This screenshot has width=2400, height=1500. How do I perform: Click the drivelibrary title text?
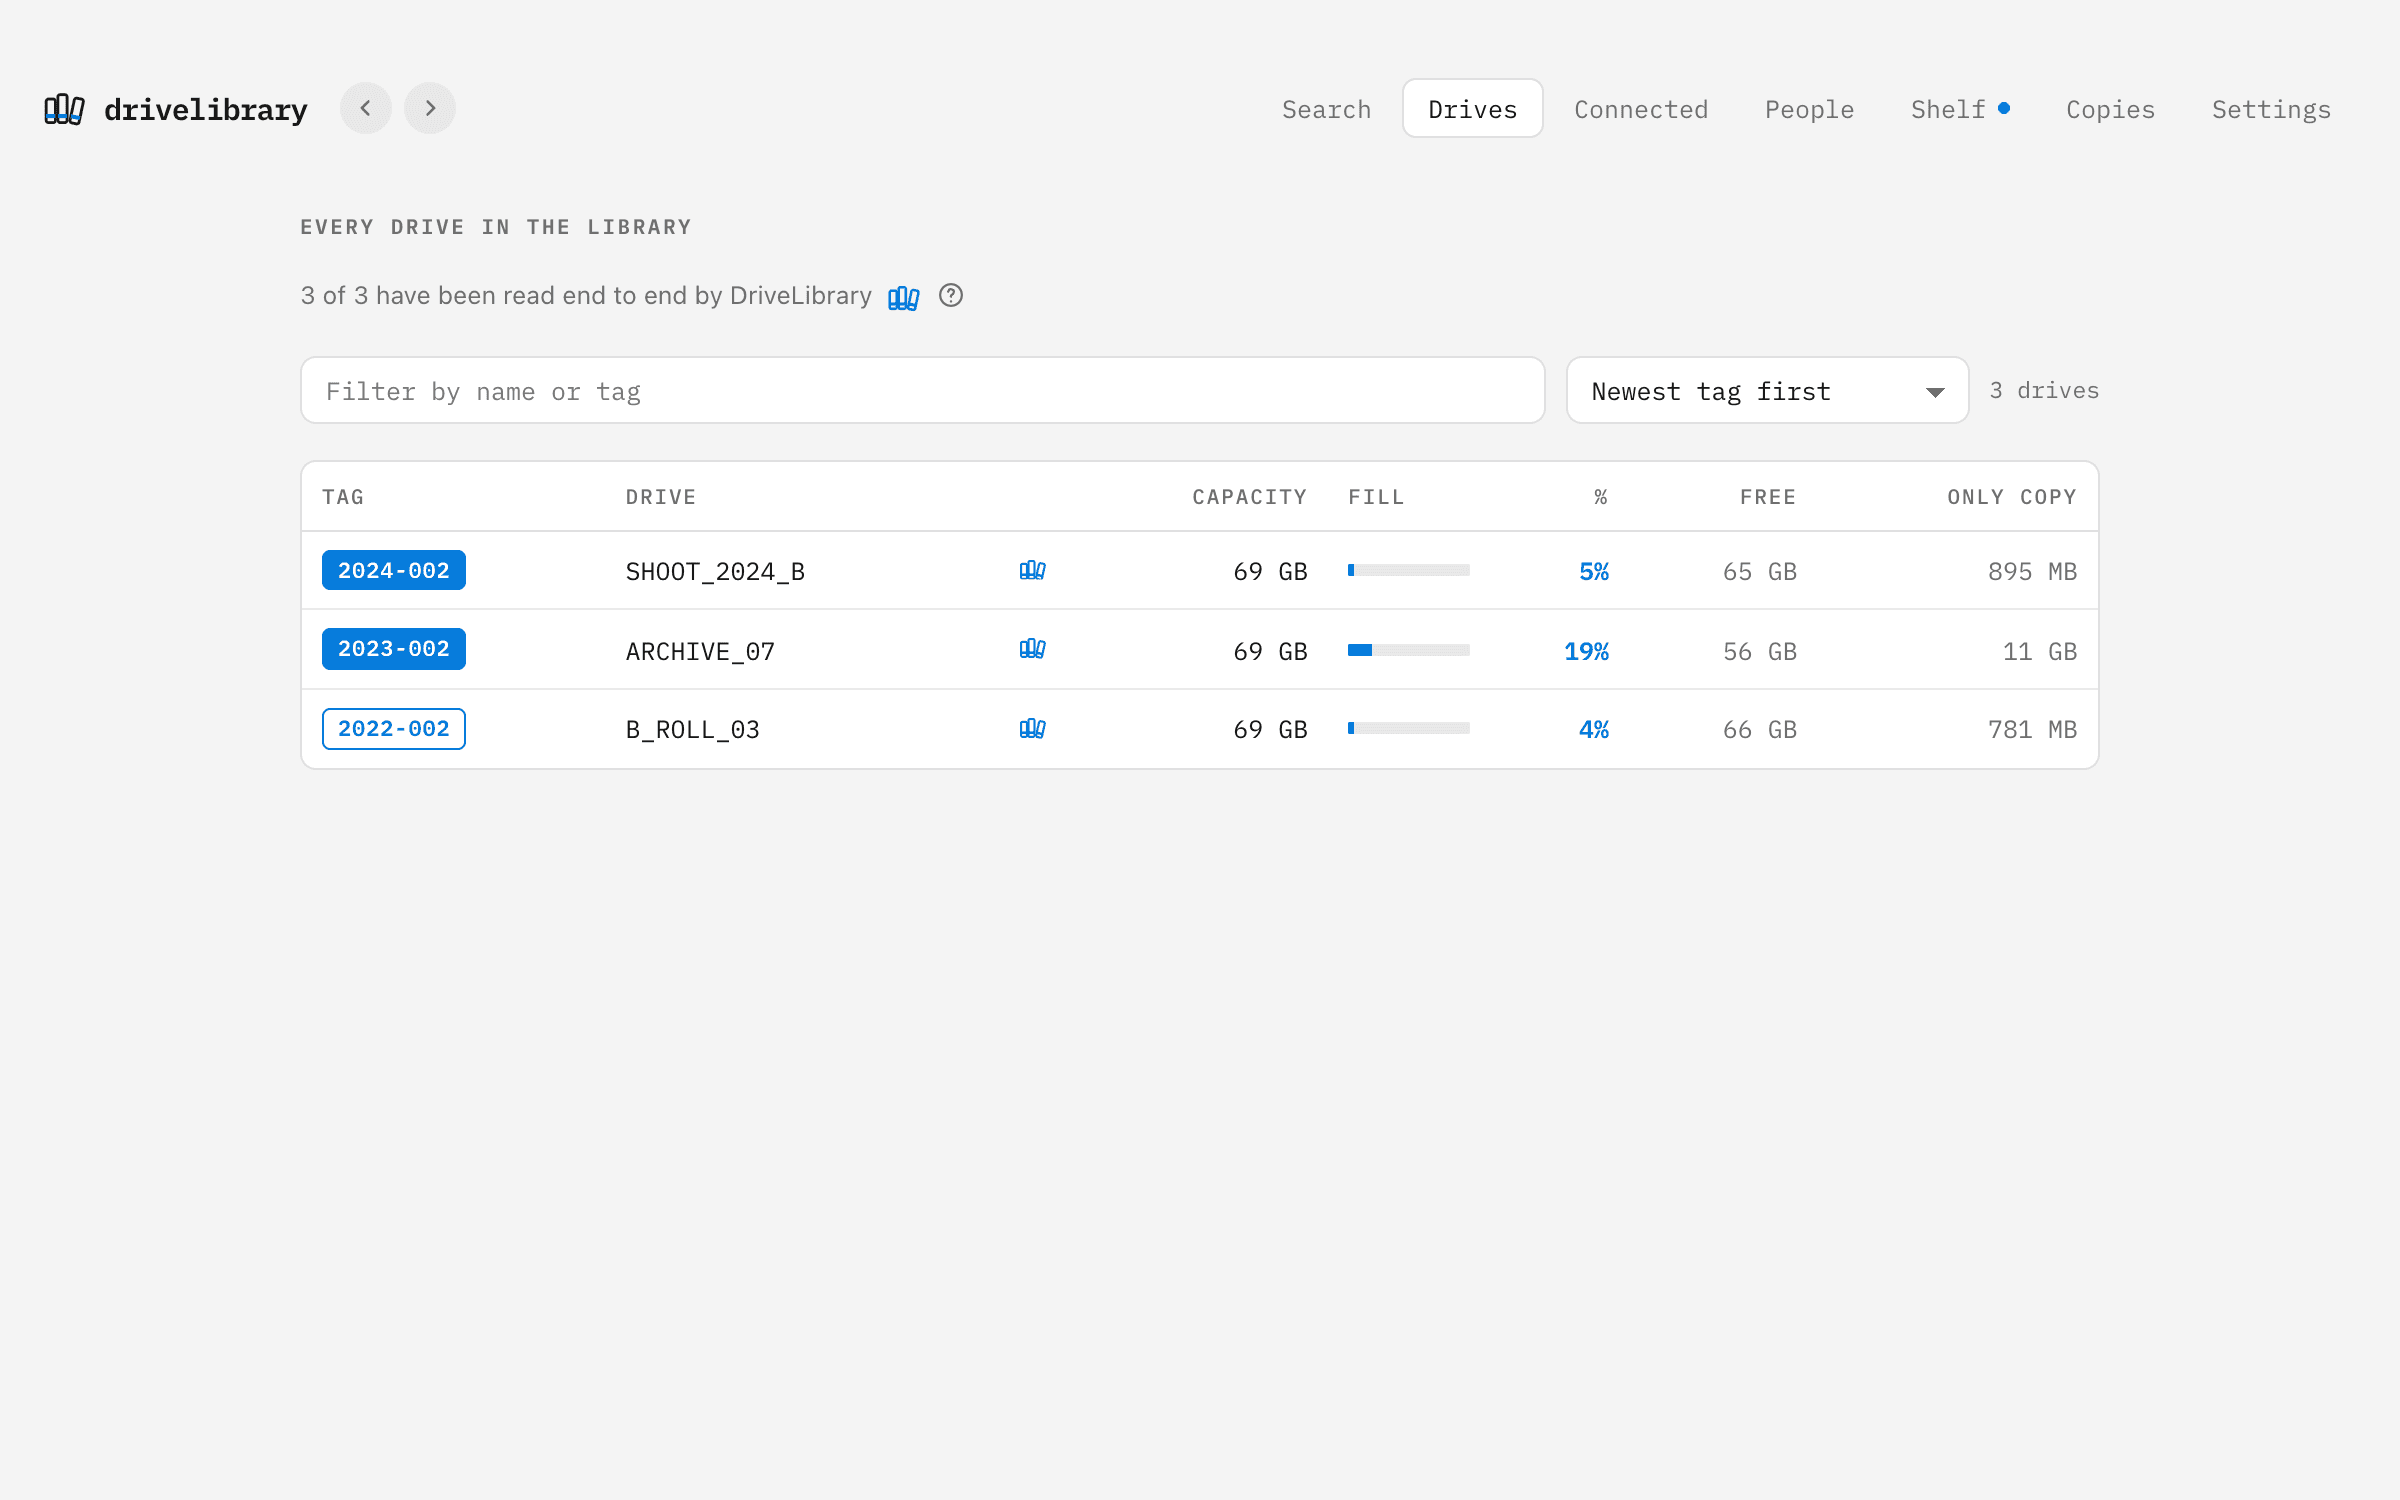(206, 109)
